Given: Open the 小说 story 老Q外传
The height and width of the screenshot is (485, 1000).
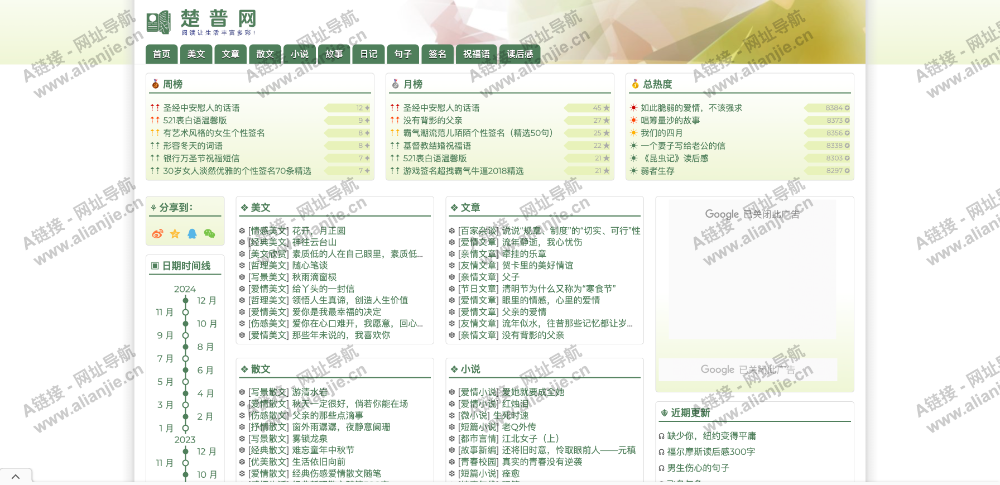Looking at the screenshot, I should (x=519, y=427).
